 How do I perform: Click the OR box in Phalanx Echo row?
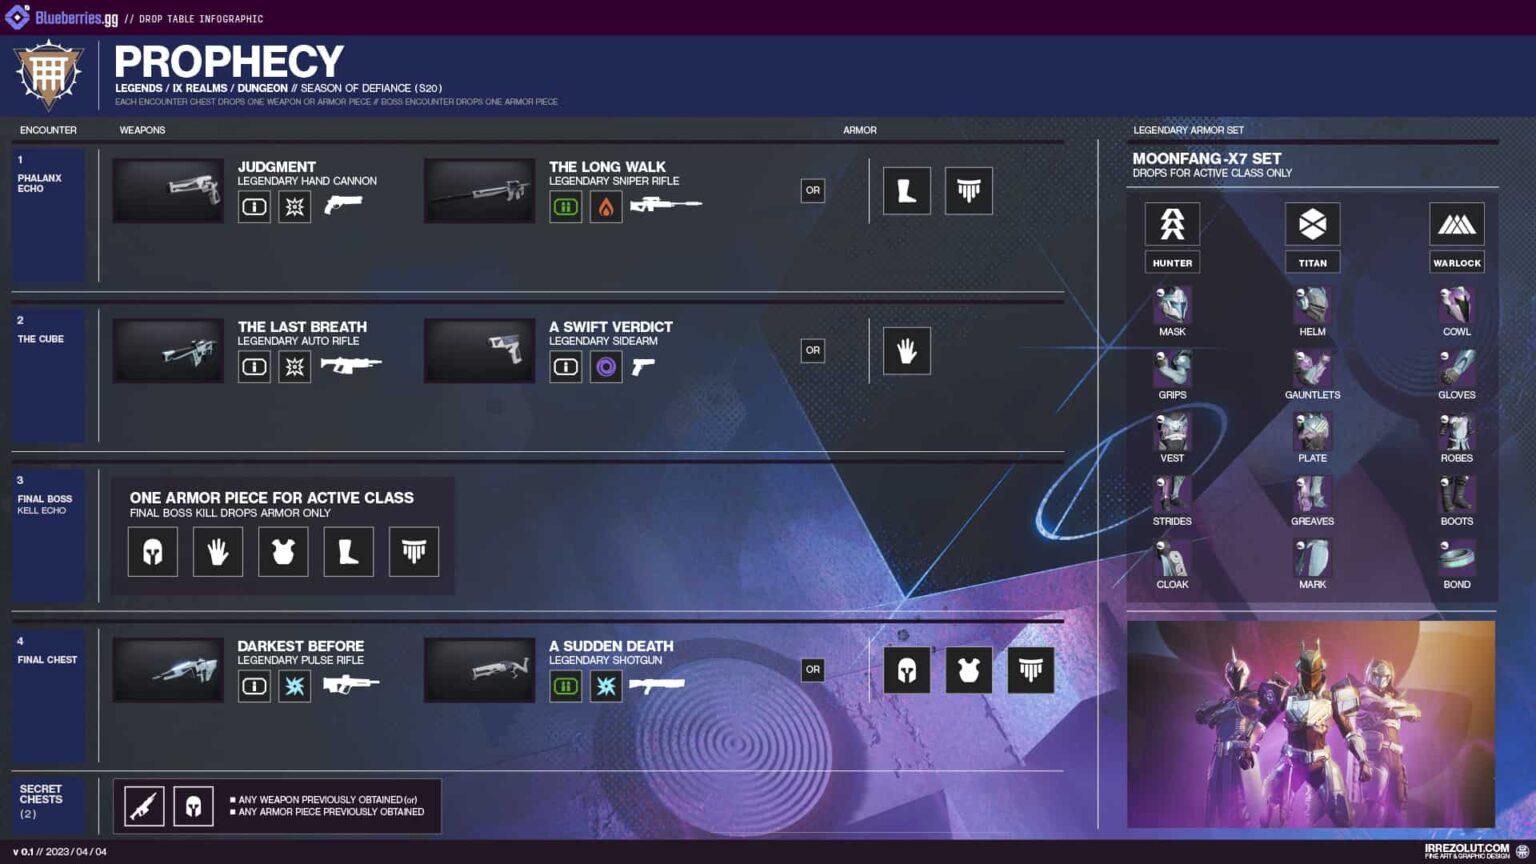coord(813,190)
